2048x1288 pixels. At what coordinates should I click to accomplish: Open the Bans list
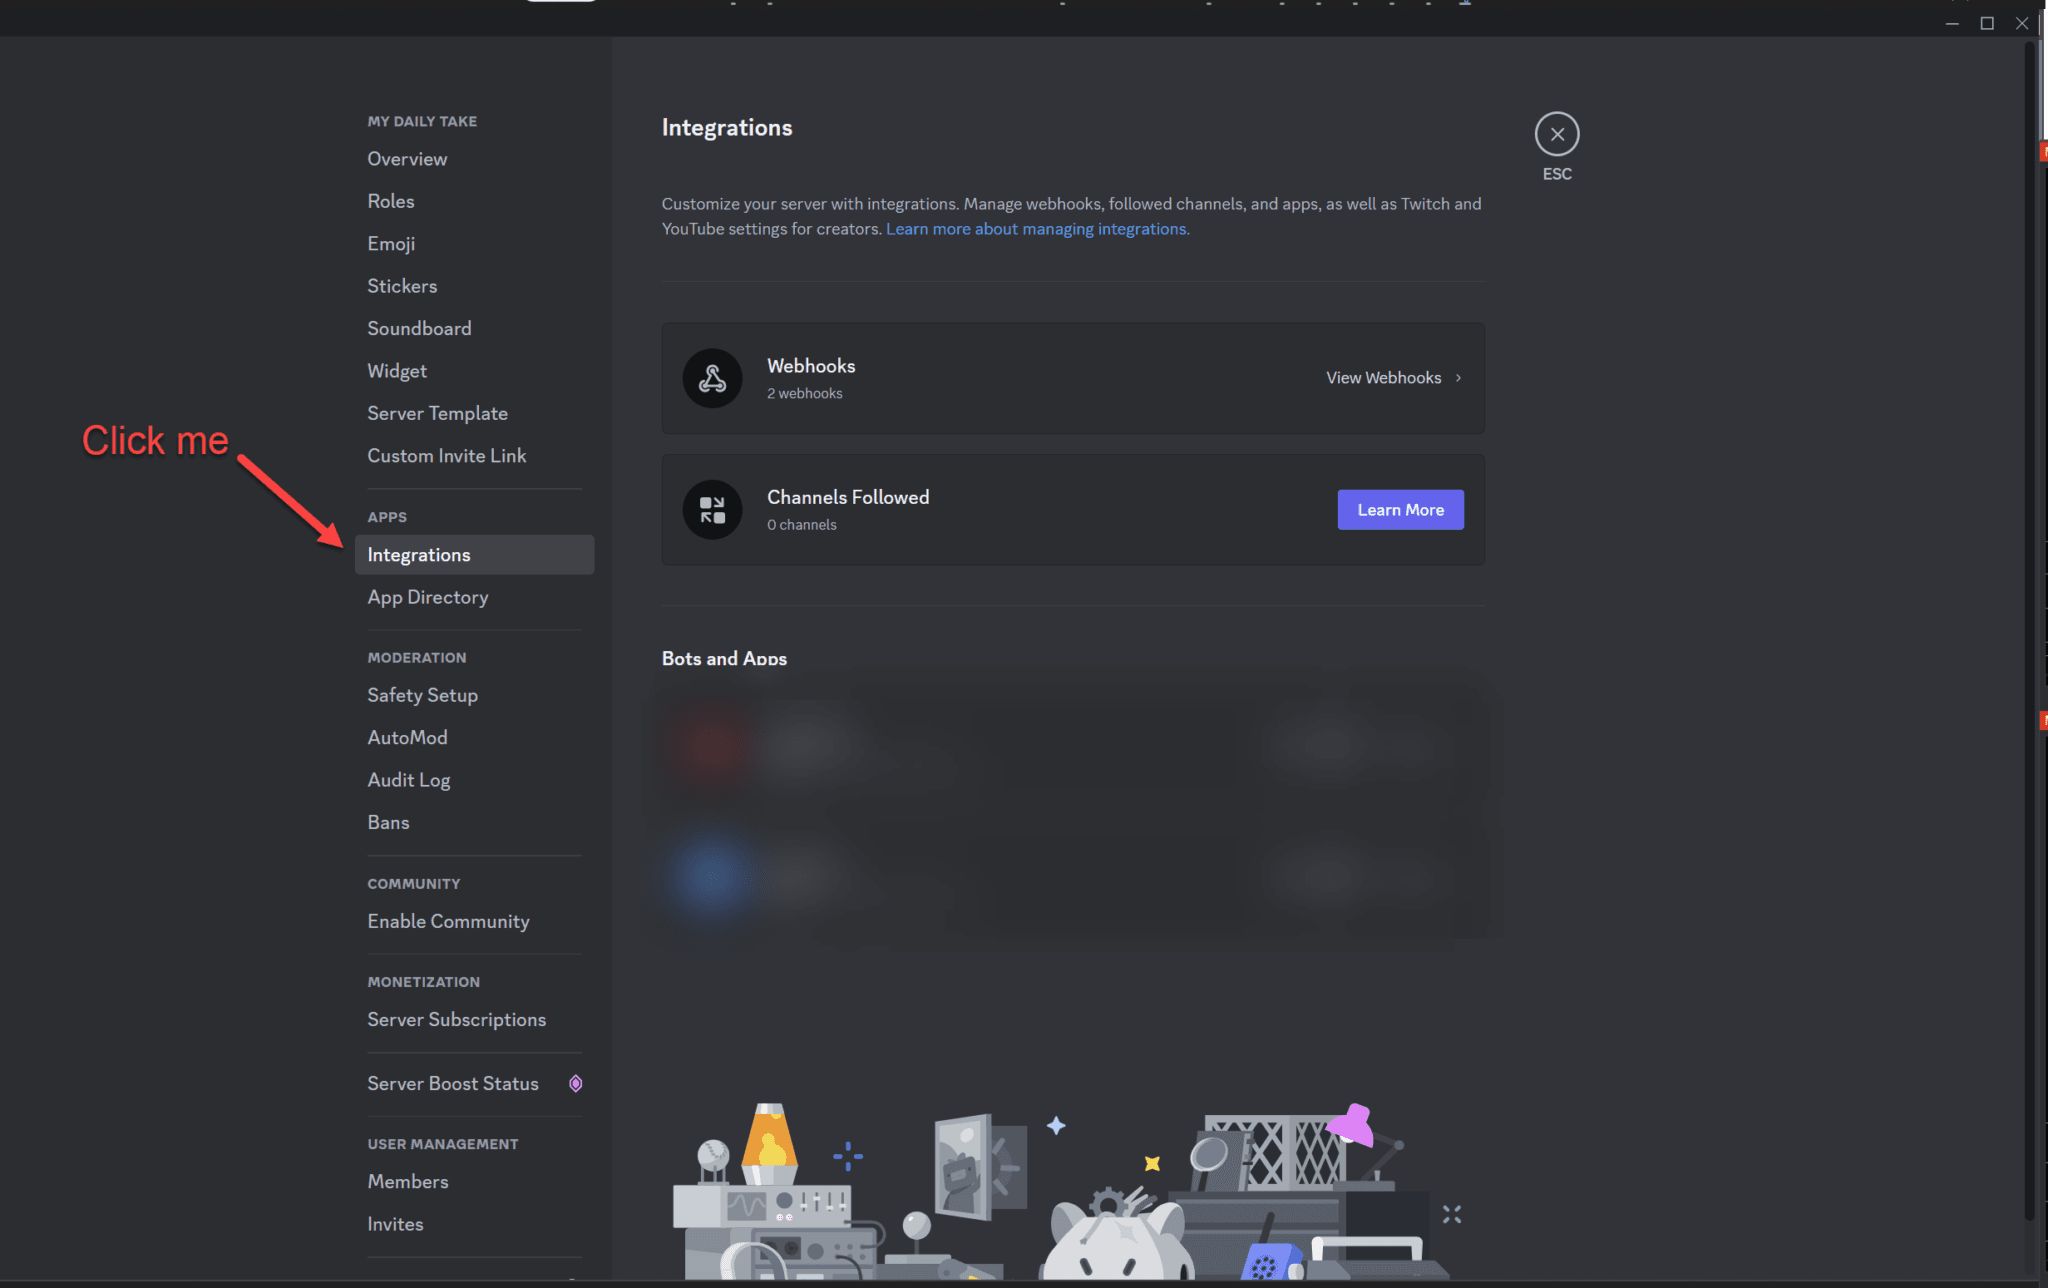[x=388, y=822]
